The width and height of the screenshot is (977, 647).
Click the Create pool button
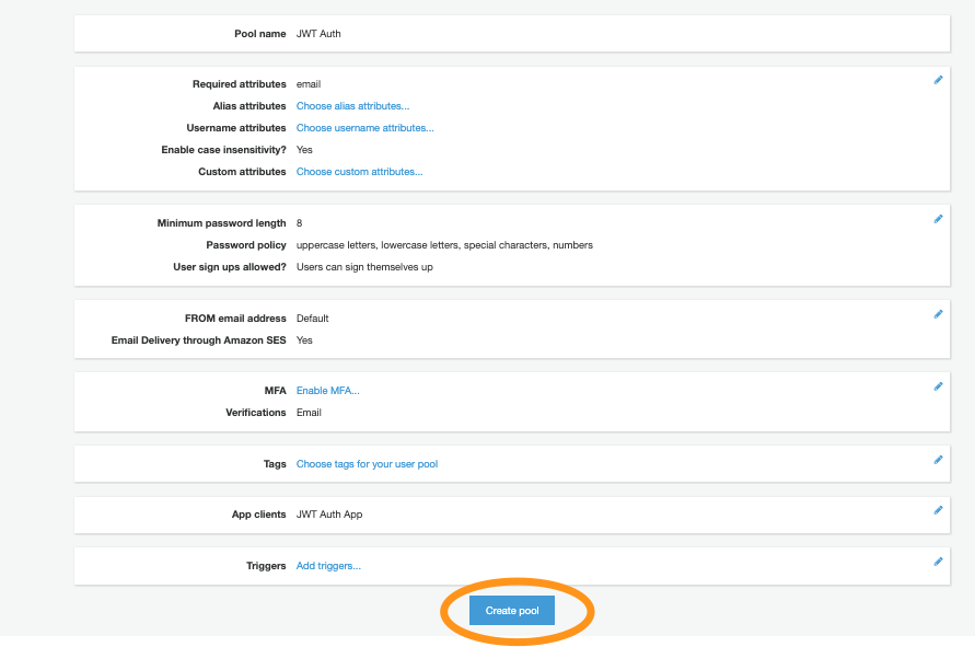pyautogui.click(x=511, y=609)
